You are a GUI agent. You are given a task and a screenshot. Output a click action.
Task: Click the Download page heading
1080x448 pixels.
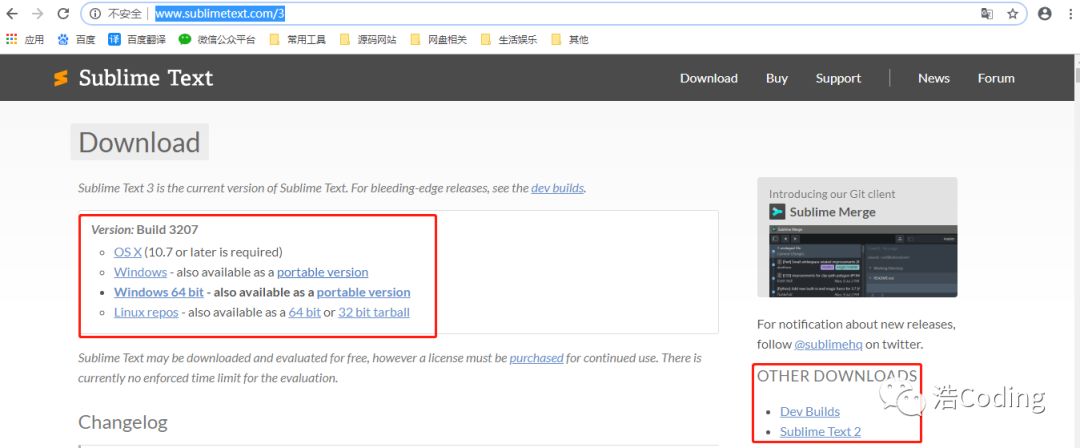[139, 142]
